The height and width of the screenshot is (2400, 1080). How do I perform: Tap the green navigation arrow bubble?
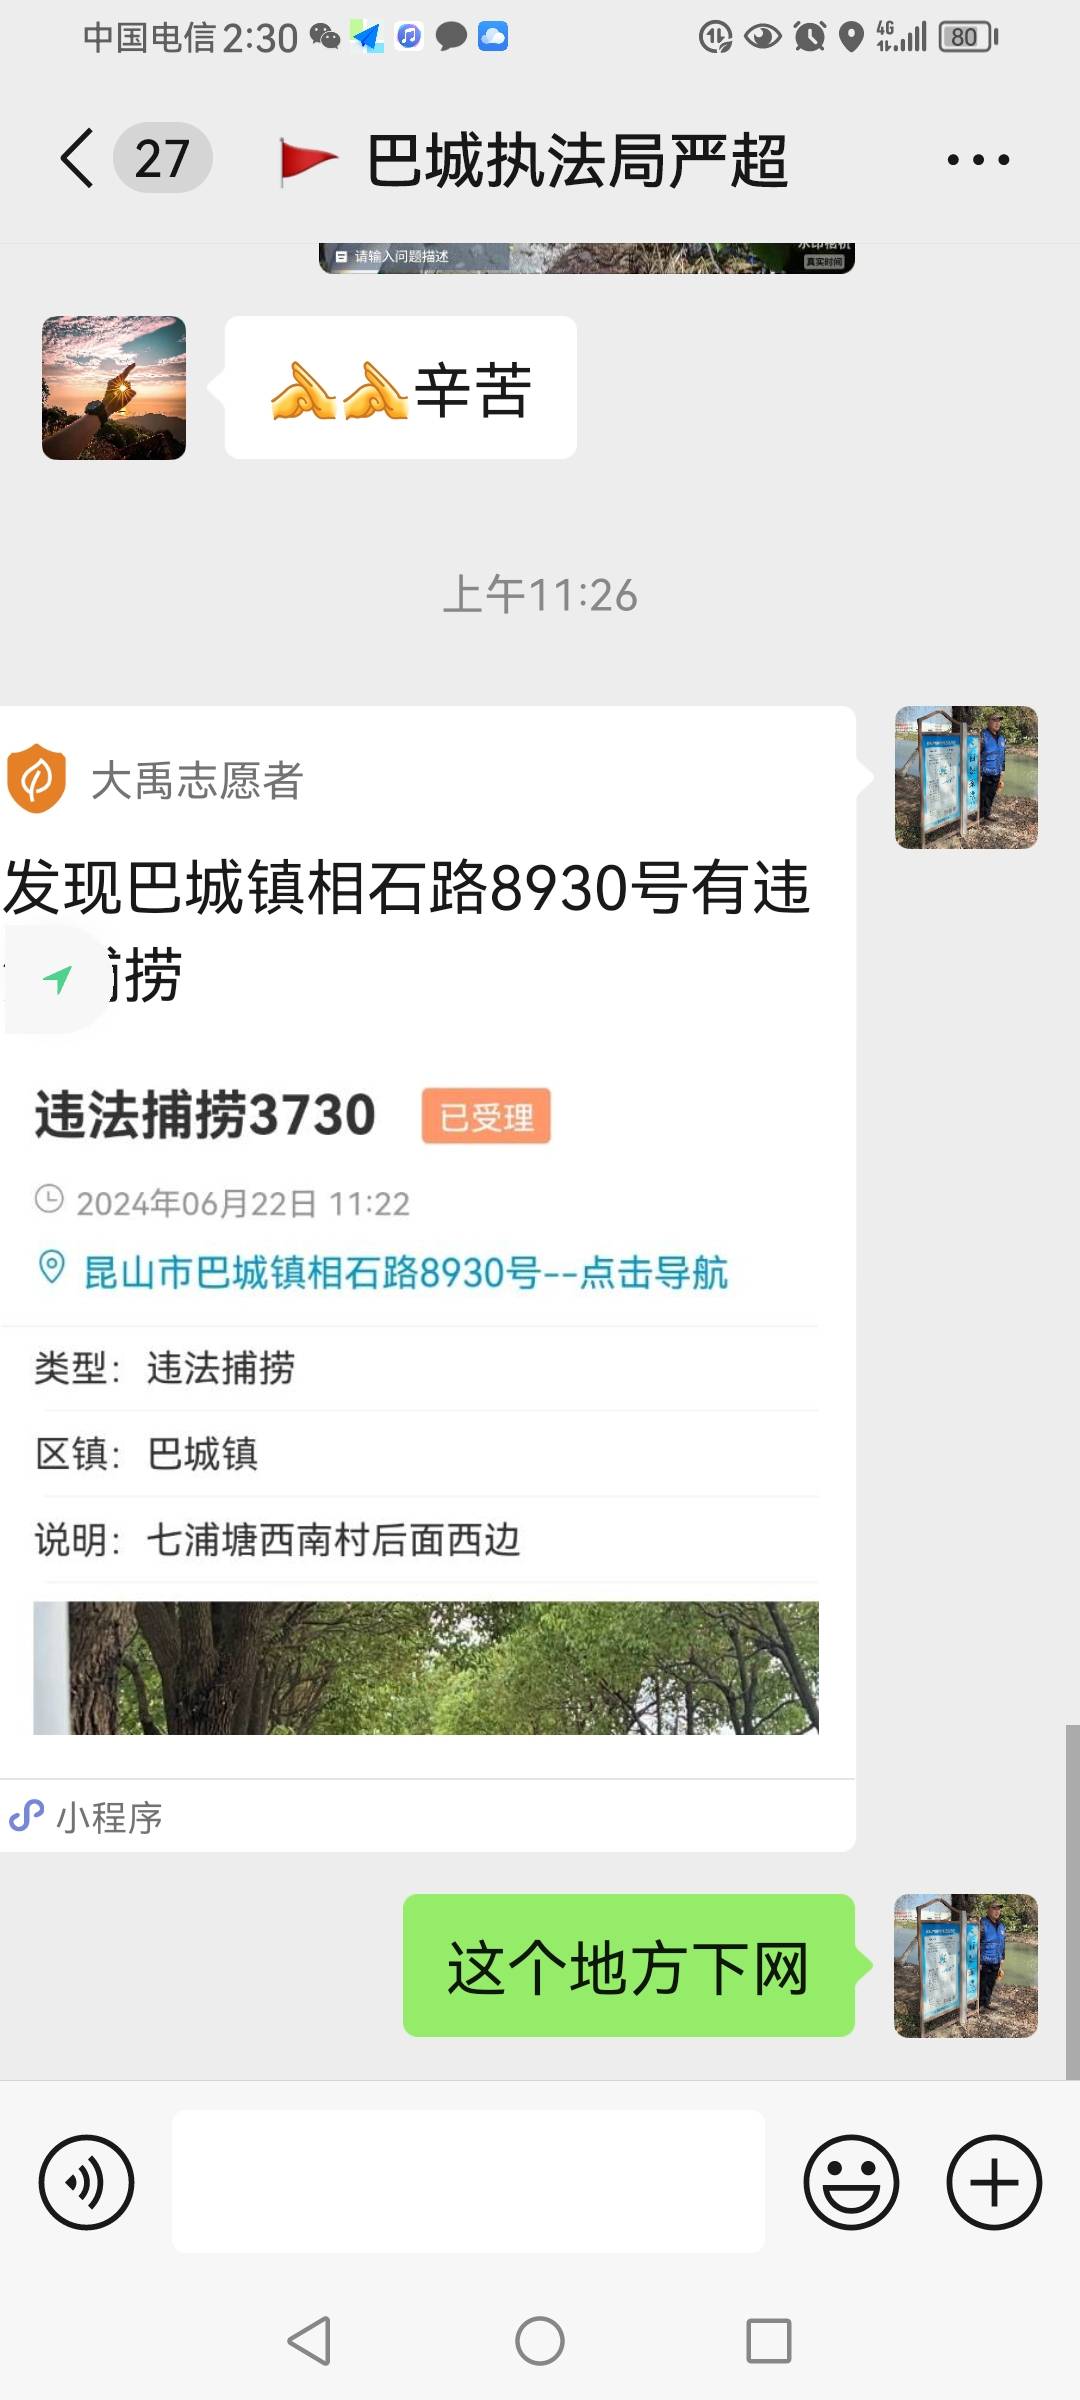tap(57, 978)
